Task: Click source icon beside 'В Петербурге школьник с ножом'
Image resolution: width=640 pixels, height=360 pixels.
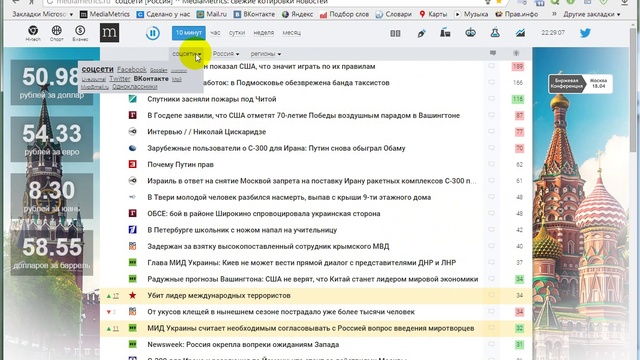Action: tap(133, 230)
